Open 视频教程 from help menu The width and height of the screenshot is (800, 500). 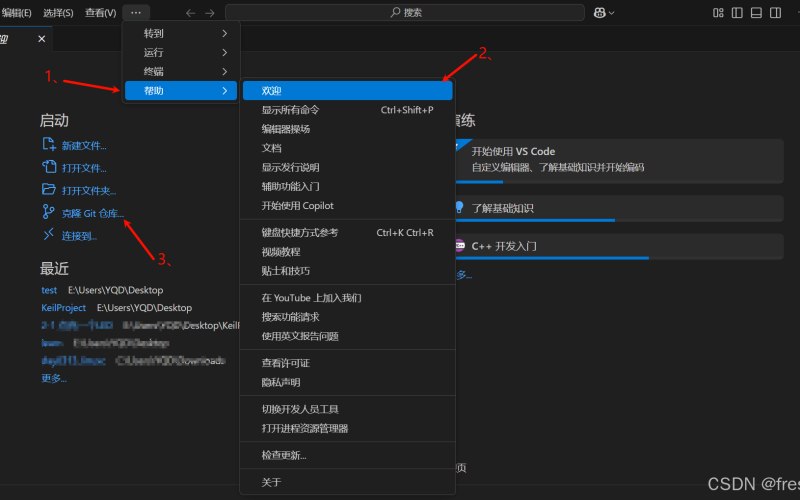(x=347, y=252)
